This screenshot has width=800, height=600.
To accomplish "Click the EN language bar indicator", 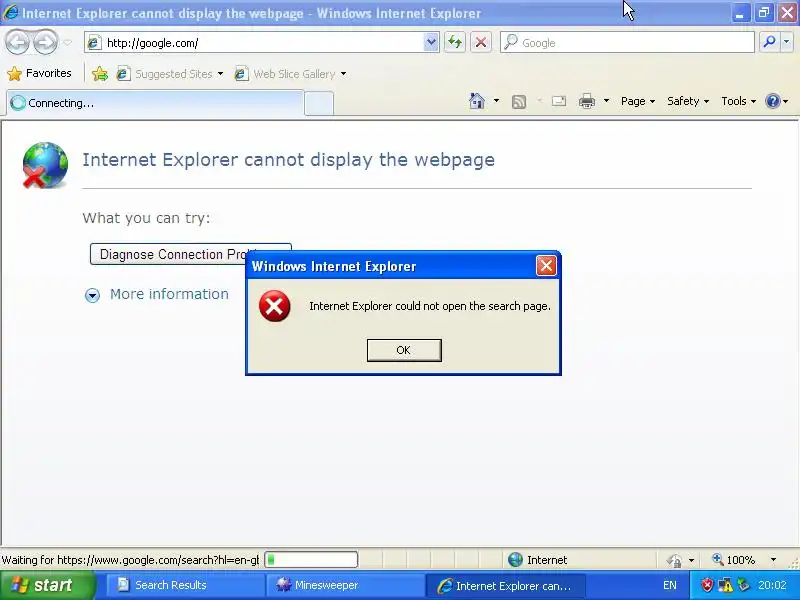I will click(669, 585).
